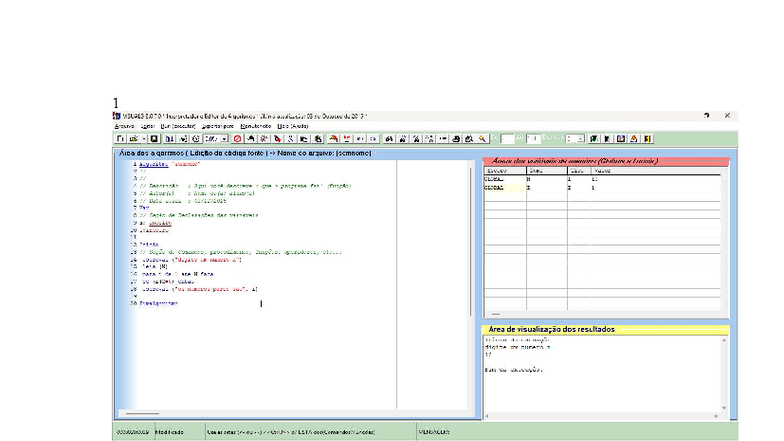Click the results panel scroll-right arrow

pyautogui.click(x=716, y=416)
